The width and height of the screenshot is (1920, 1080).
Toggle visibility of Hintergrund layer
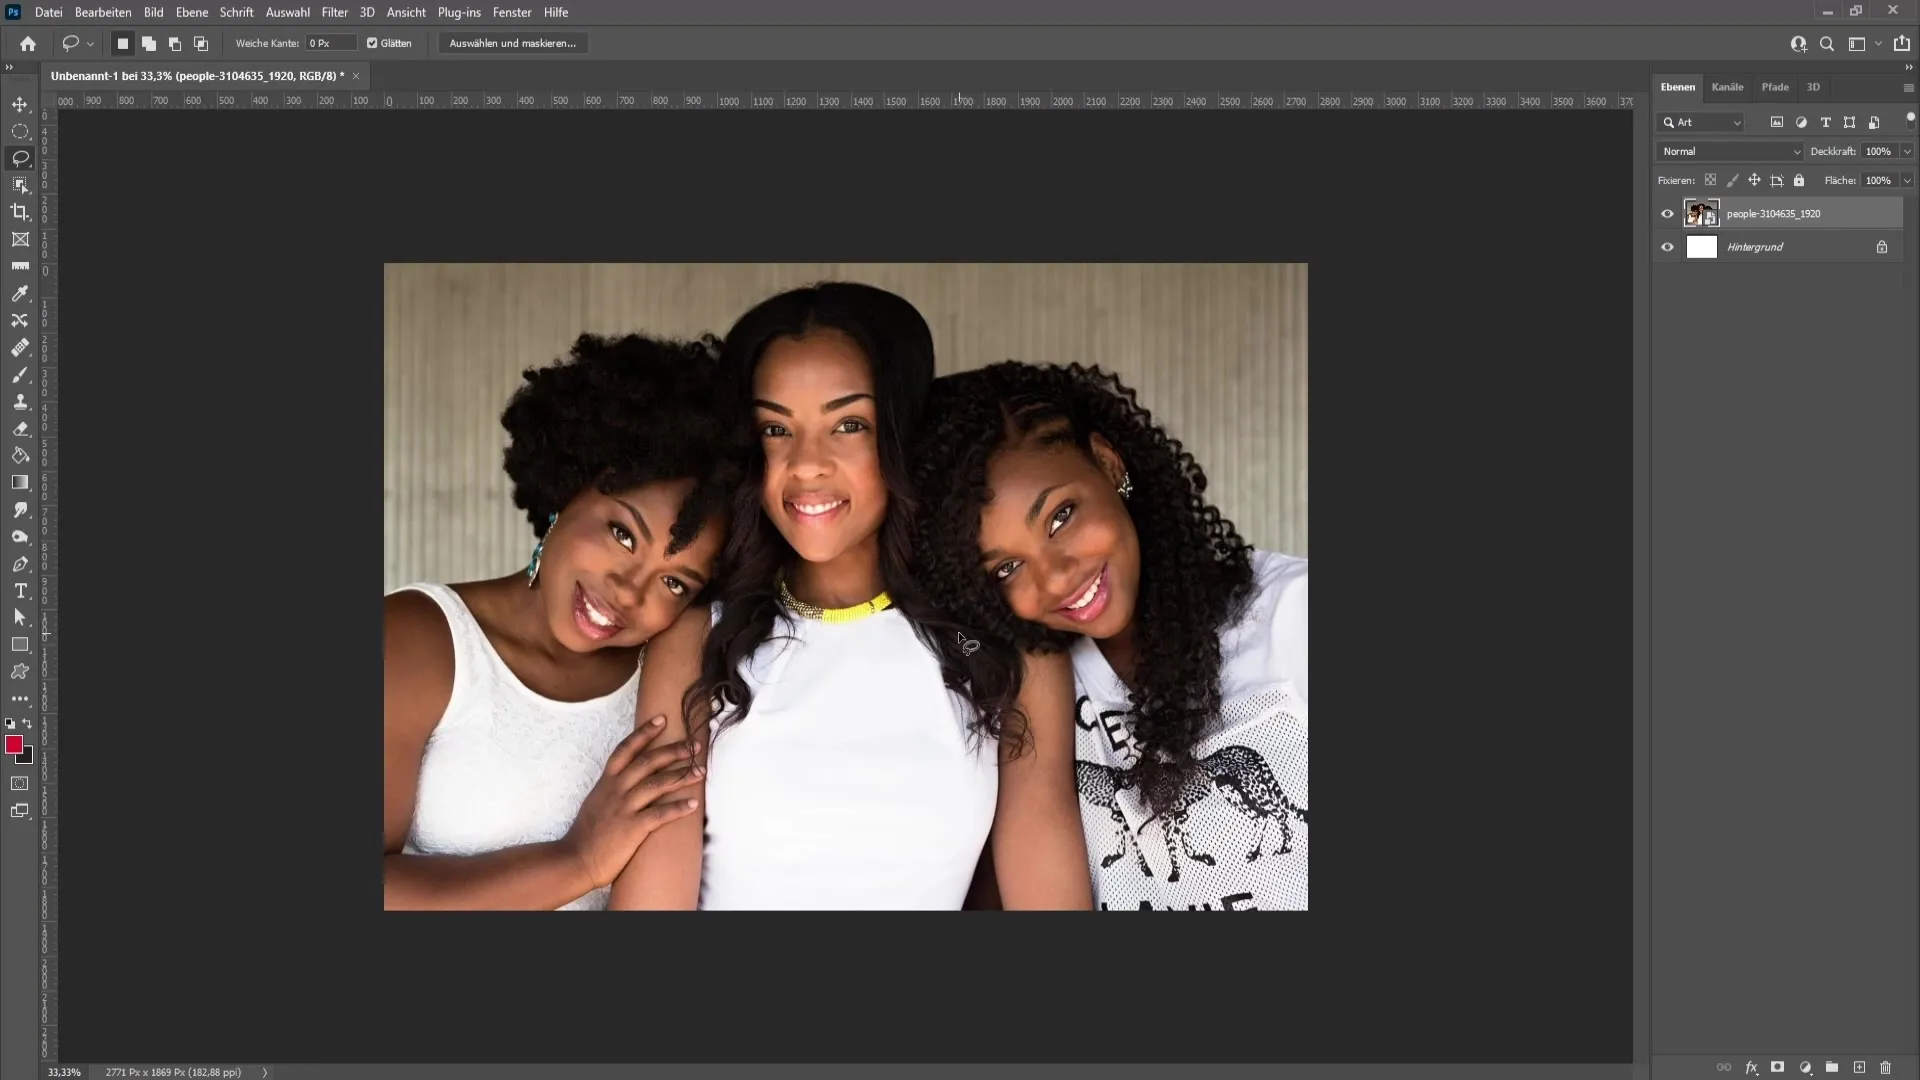point(1665,247)
